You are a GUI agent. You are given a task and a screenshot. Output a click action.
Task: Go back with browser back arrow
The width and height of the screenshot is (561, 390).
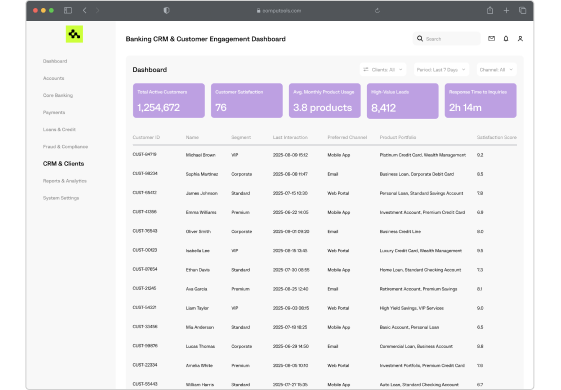[85, 11]
